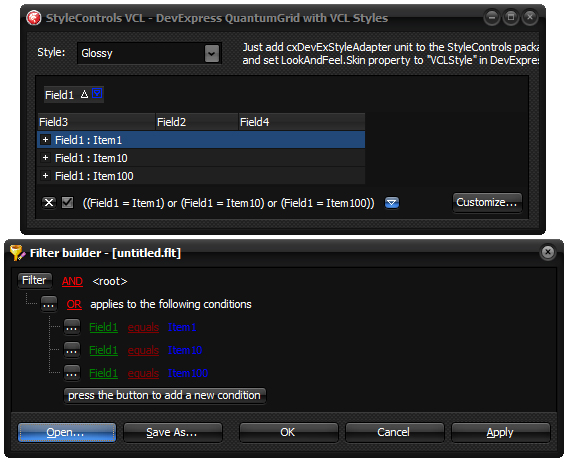Click the filter expression text in the filter bar
Image resolution: width=571 pixels, height=462 pixels.
[x=228, y=203]
